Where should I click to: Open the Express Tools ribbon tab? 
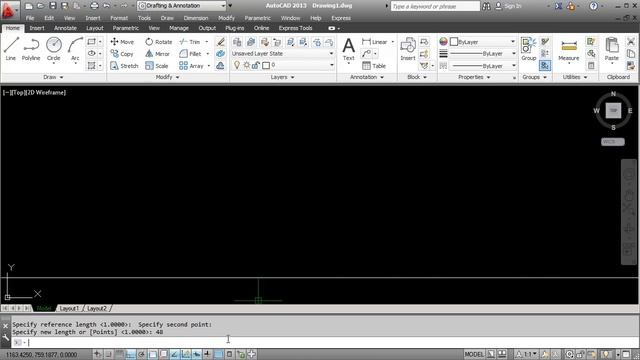[296, 28]
